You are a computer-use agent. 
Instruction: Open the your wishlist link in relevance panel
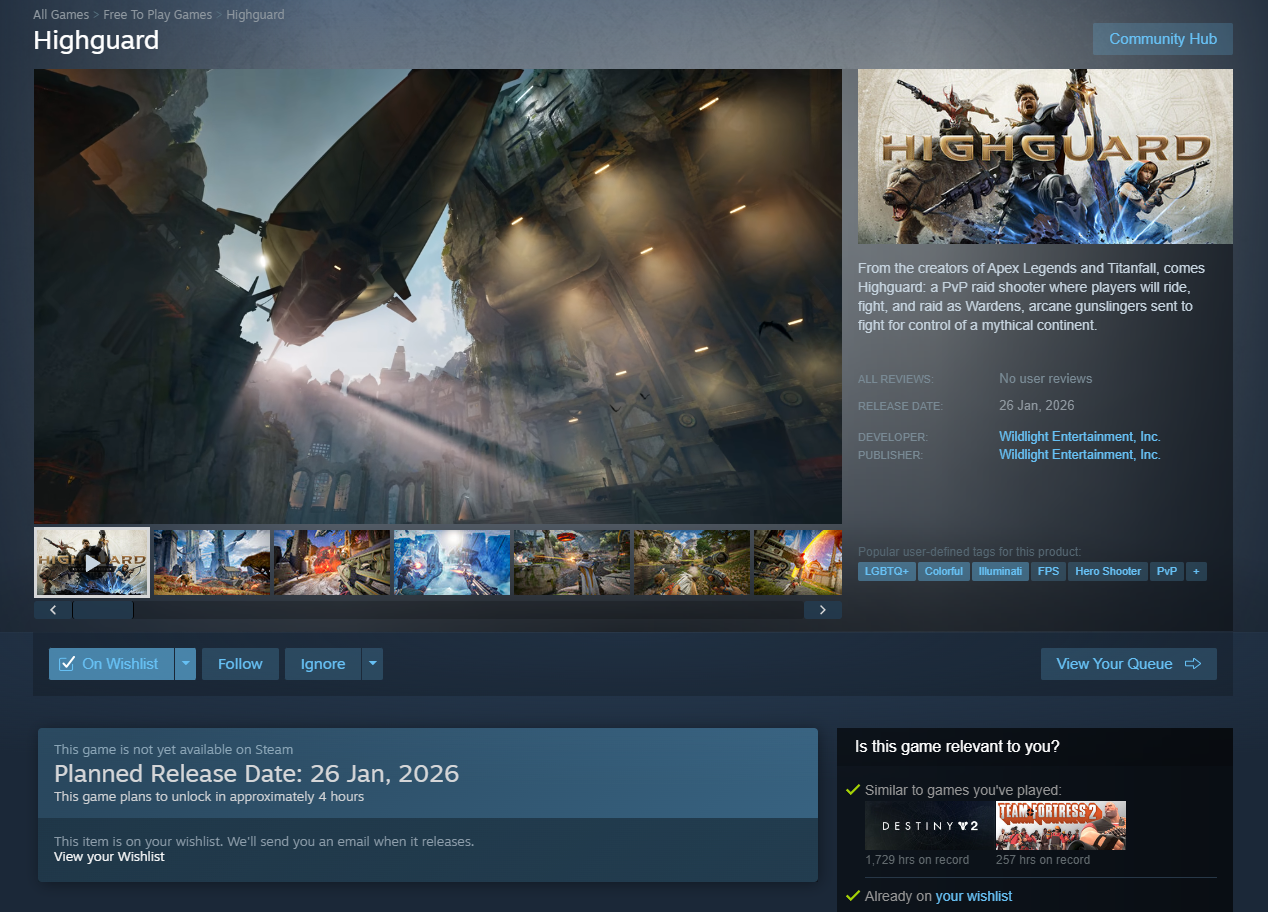(974, 897)
